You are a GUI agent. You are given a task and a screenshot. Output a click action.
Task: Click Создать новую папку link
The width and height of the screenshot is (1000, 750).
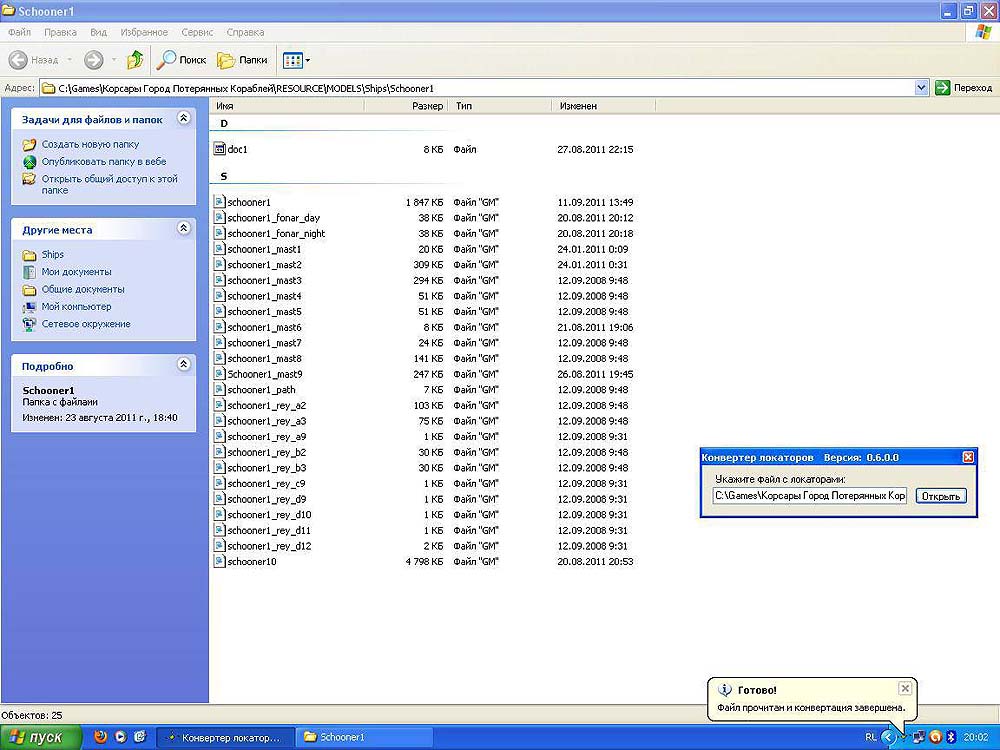click(x=90, y=144)
